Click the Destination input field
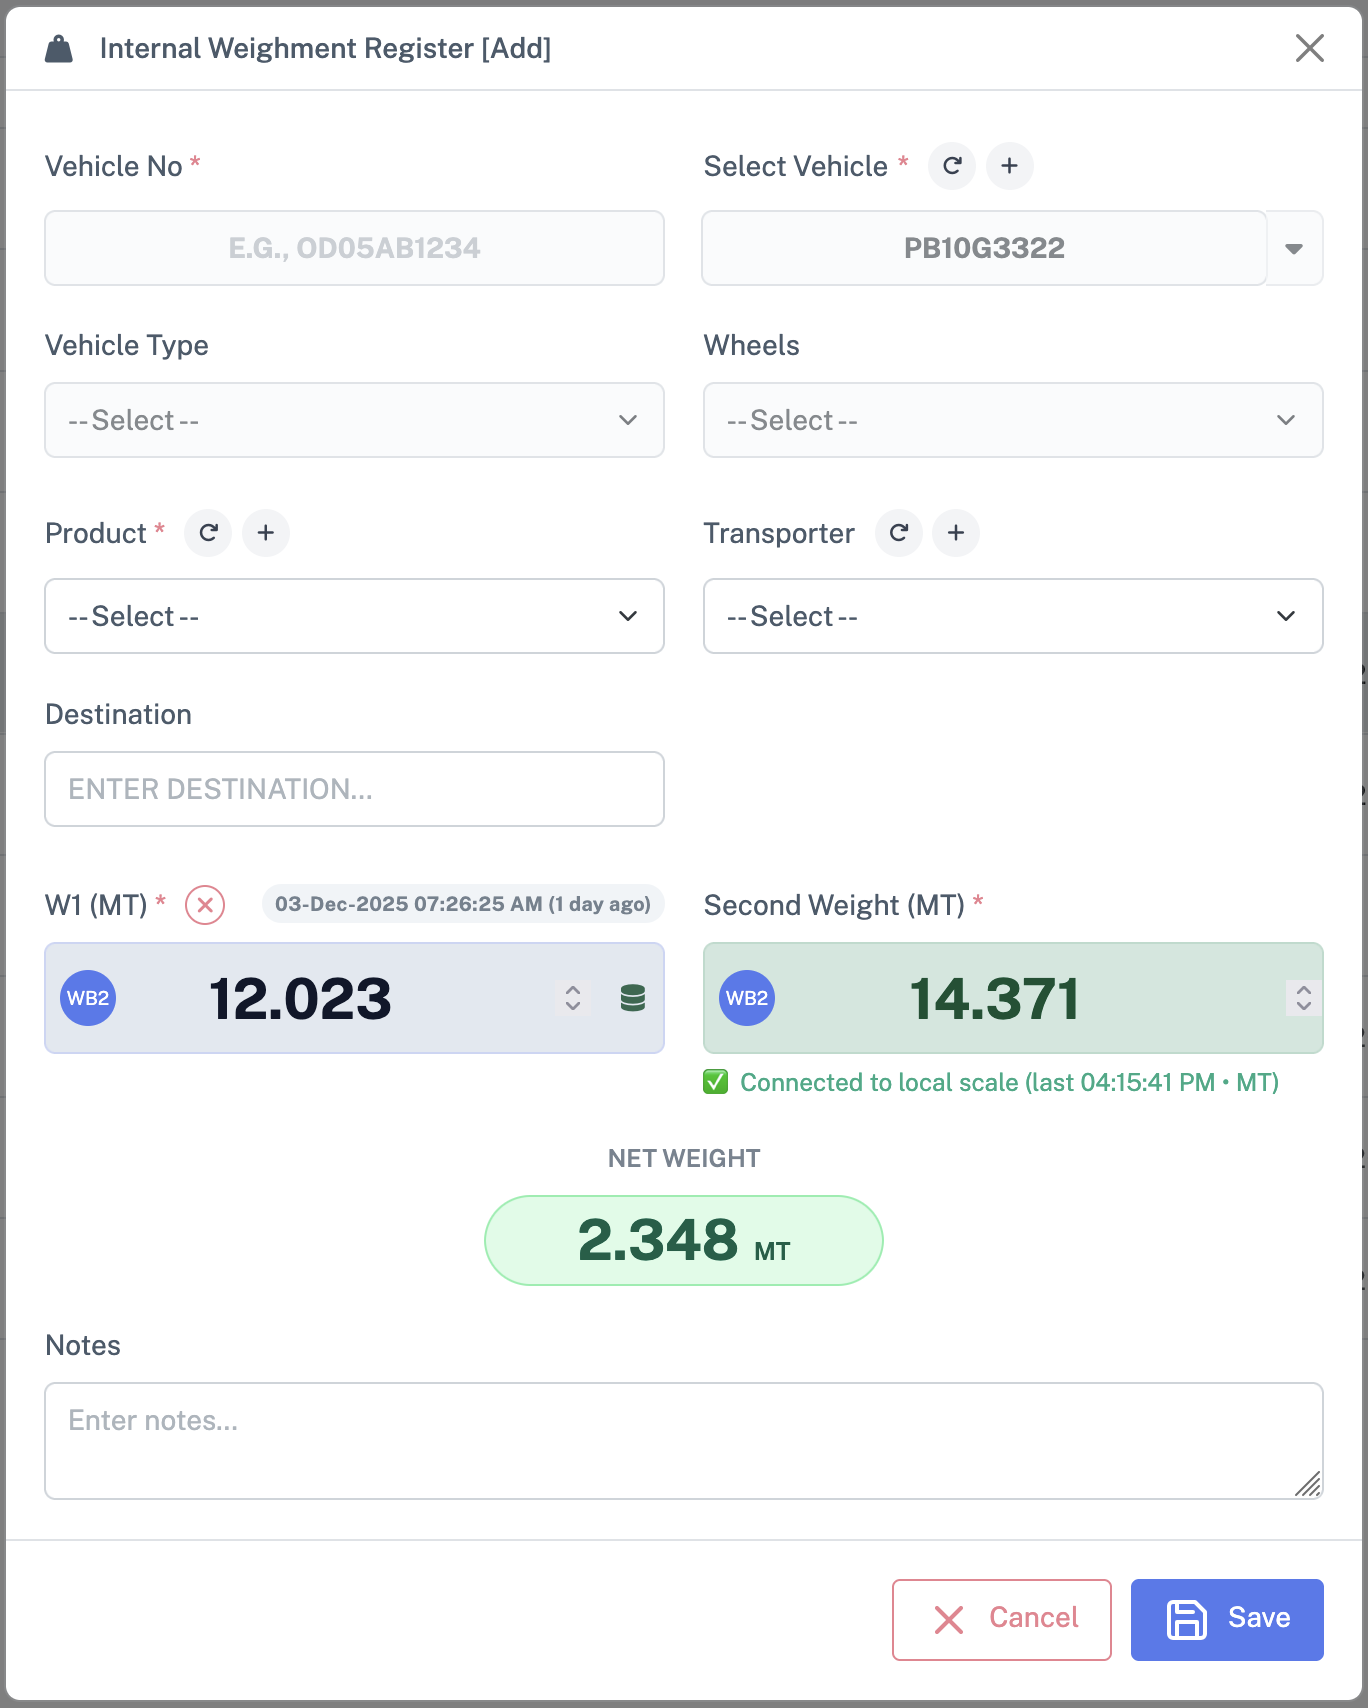The width and height of the screenshot is (1368, 1708). (354, 789)
